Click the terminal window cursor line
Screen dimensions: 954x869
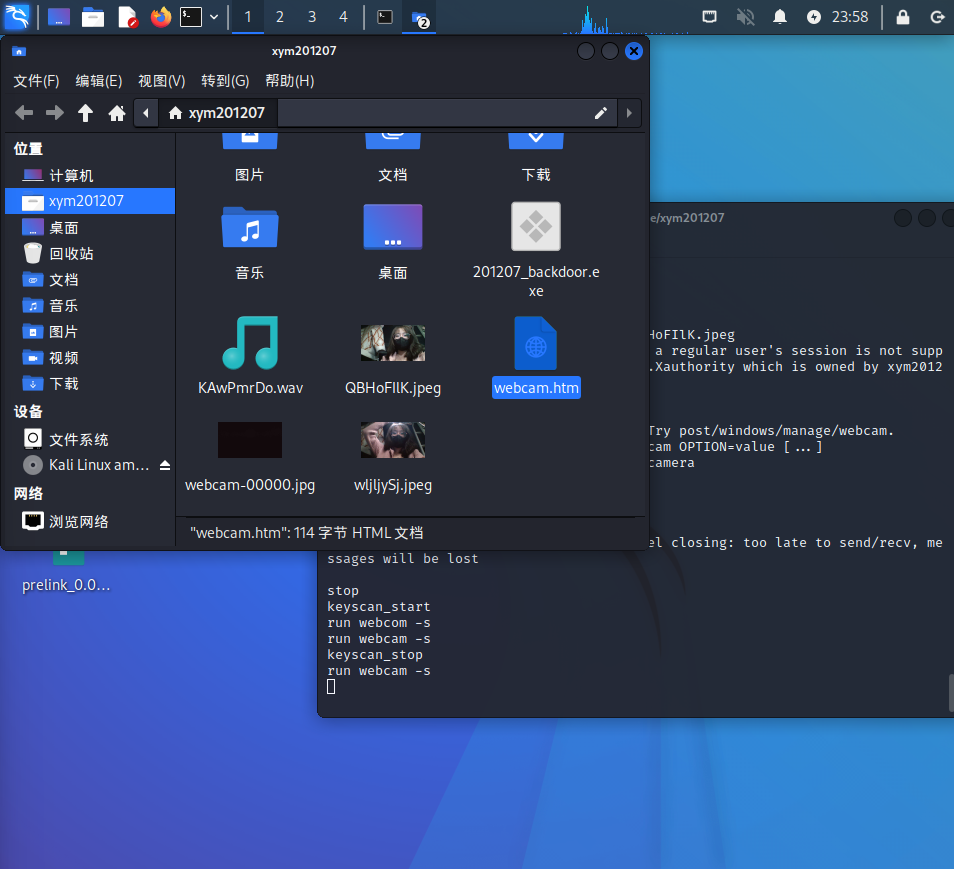pyautogui.click(x=331, y=687)
